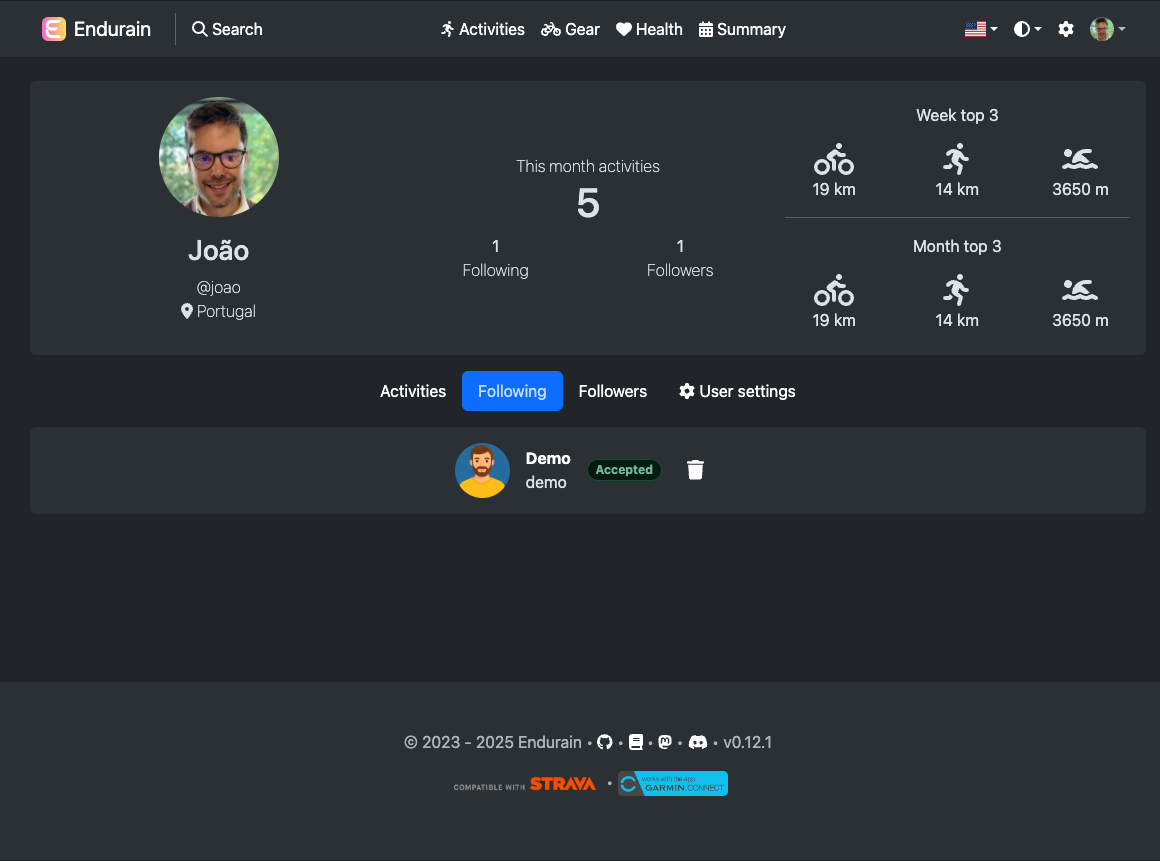Expand the language flag dropdown
This screenshot has height=861, width=1160.
click(x=981, y=29)
